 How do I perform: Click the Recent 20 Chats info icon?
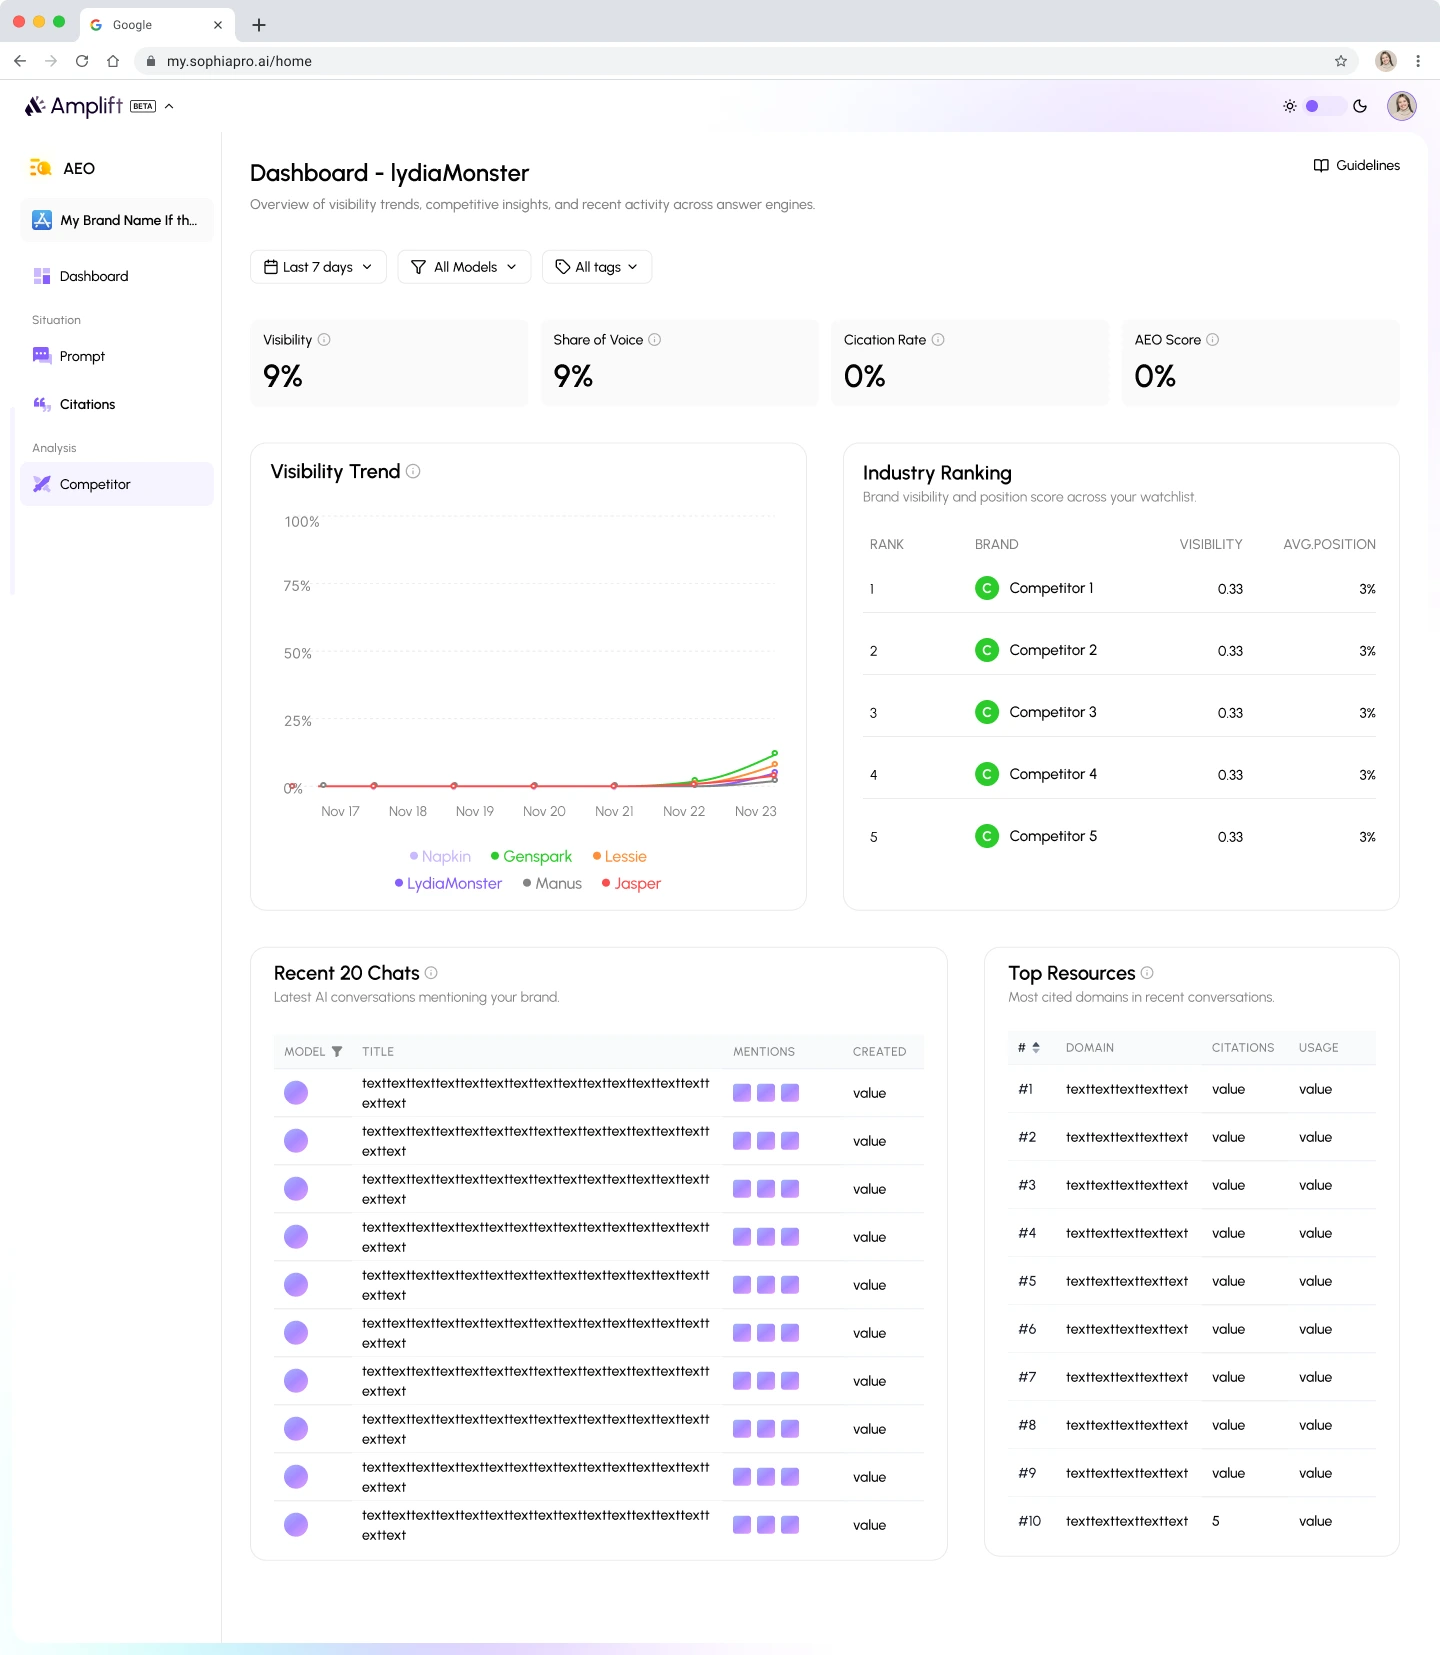[431, 972]
